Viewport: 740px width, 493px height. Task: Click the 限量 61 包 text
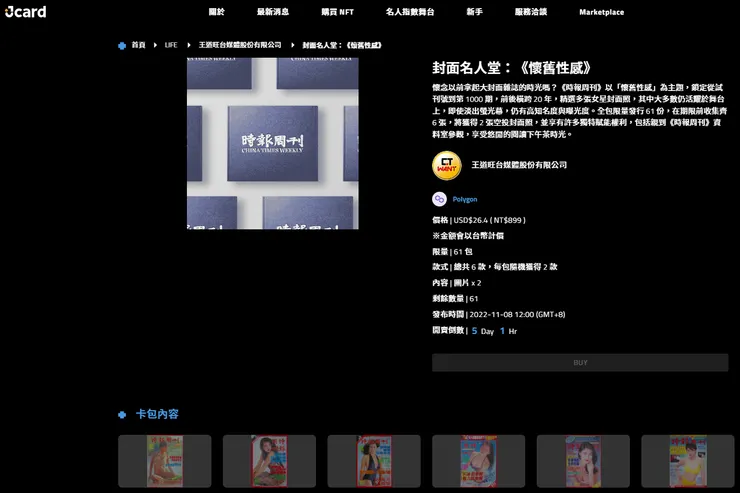pyautogui.click(x=452, y=251)
